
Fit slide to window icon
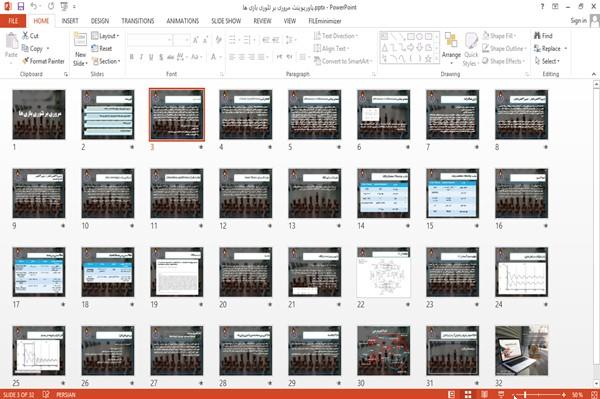pos(594,394)
